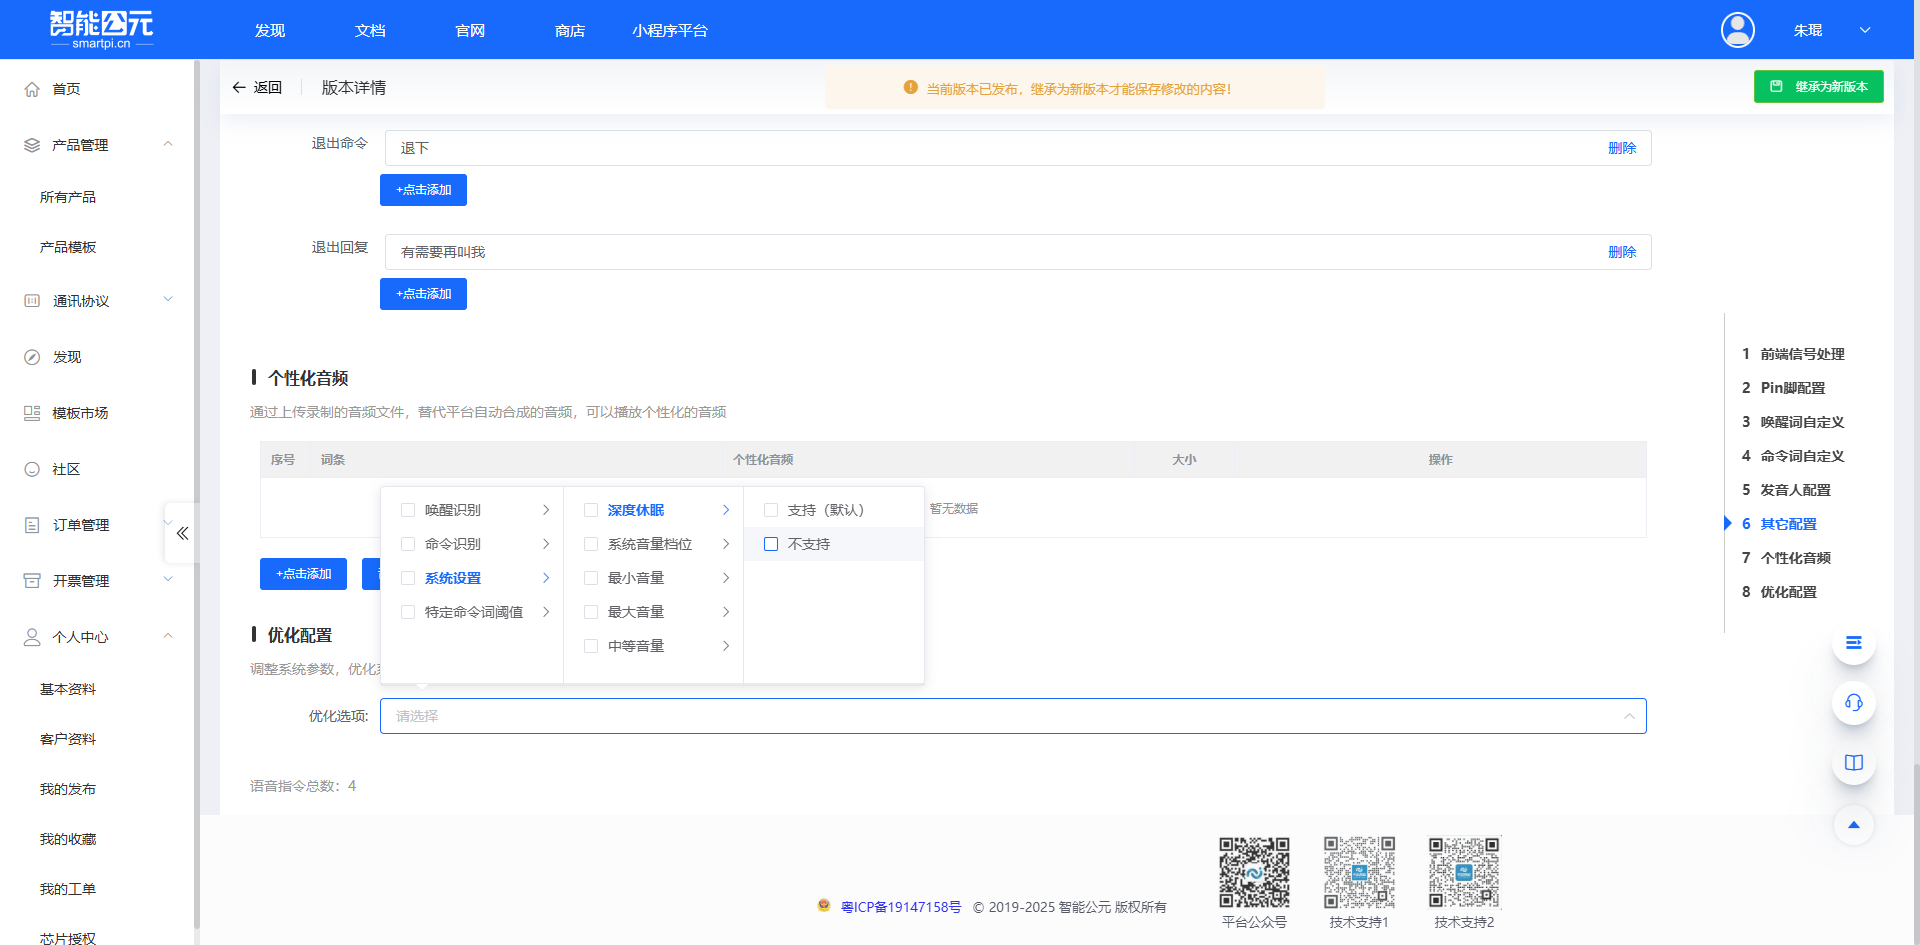This screenshot has width=1920, height=945.
Task: Open the 文档 top navigation item
Action: point(370,31)
